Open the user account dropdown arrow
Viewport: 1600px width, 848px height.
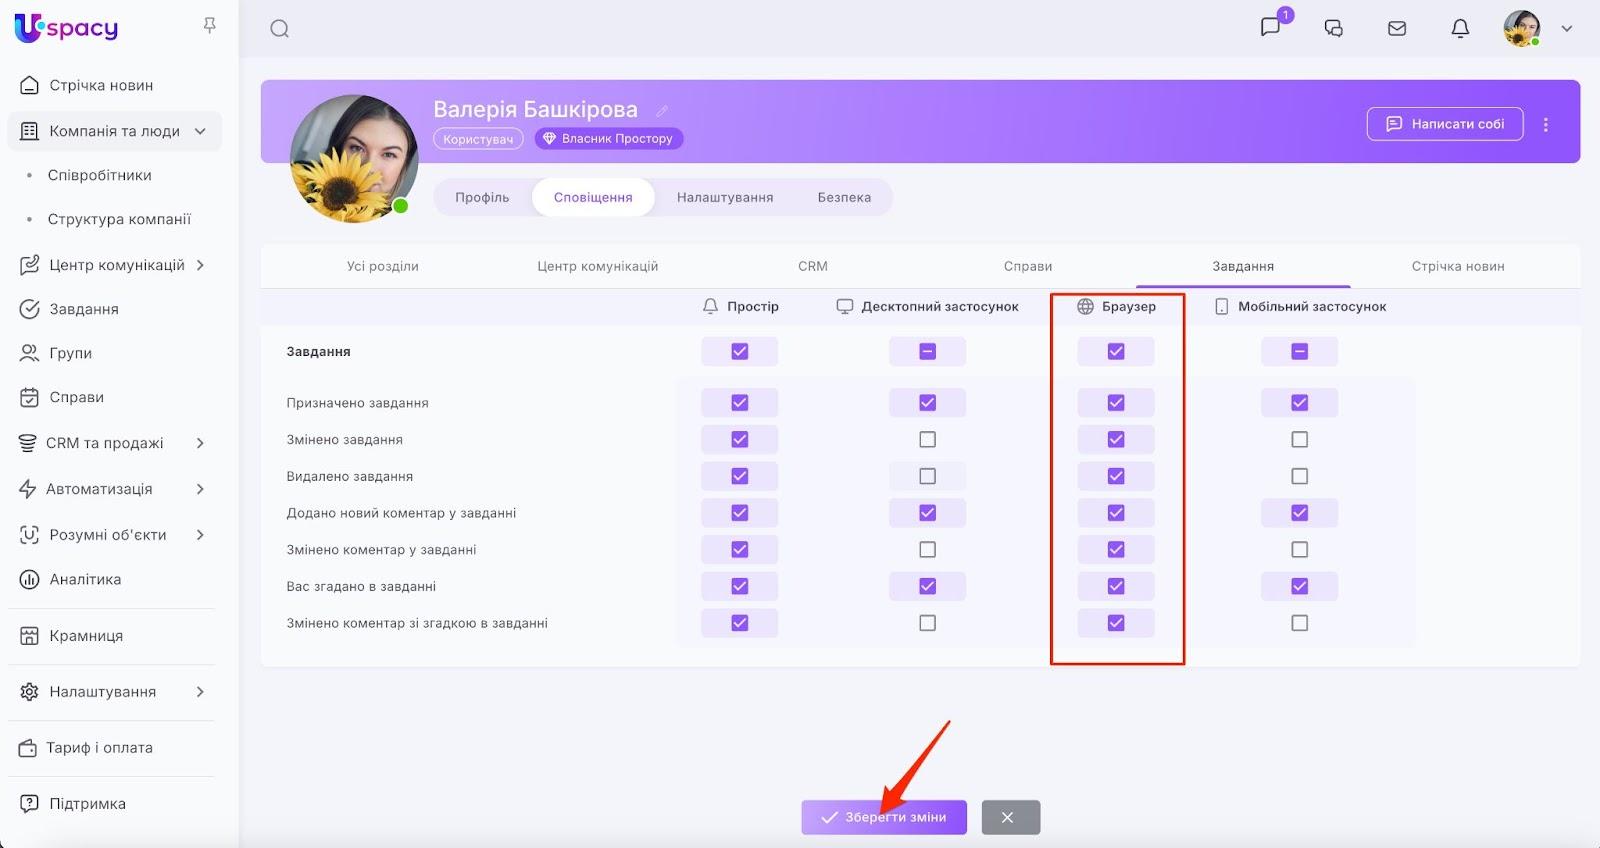(x=1567, y=28)
